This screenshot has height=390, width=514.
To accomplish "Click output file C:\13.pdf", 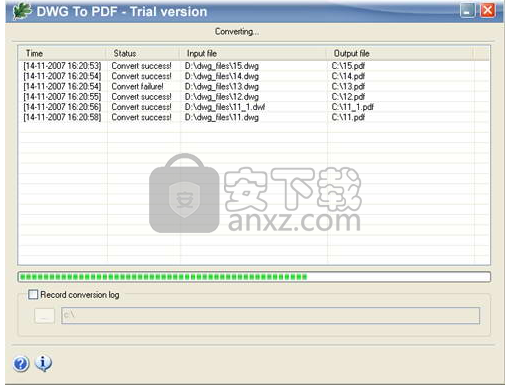I will click(x=348, y=86).
